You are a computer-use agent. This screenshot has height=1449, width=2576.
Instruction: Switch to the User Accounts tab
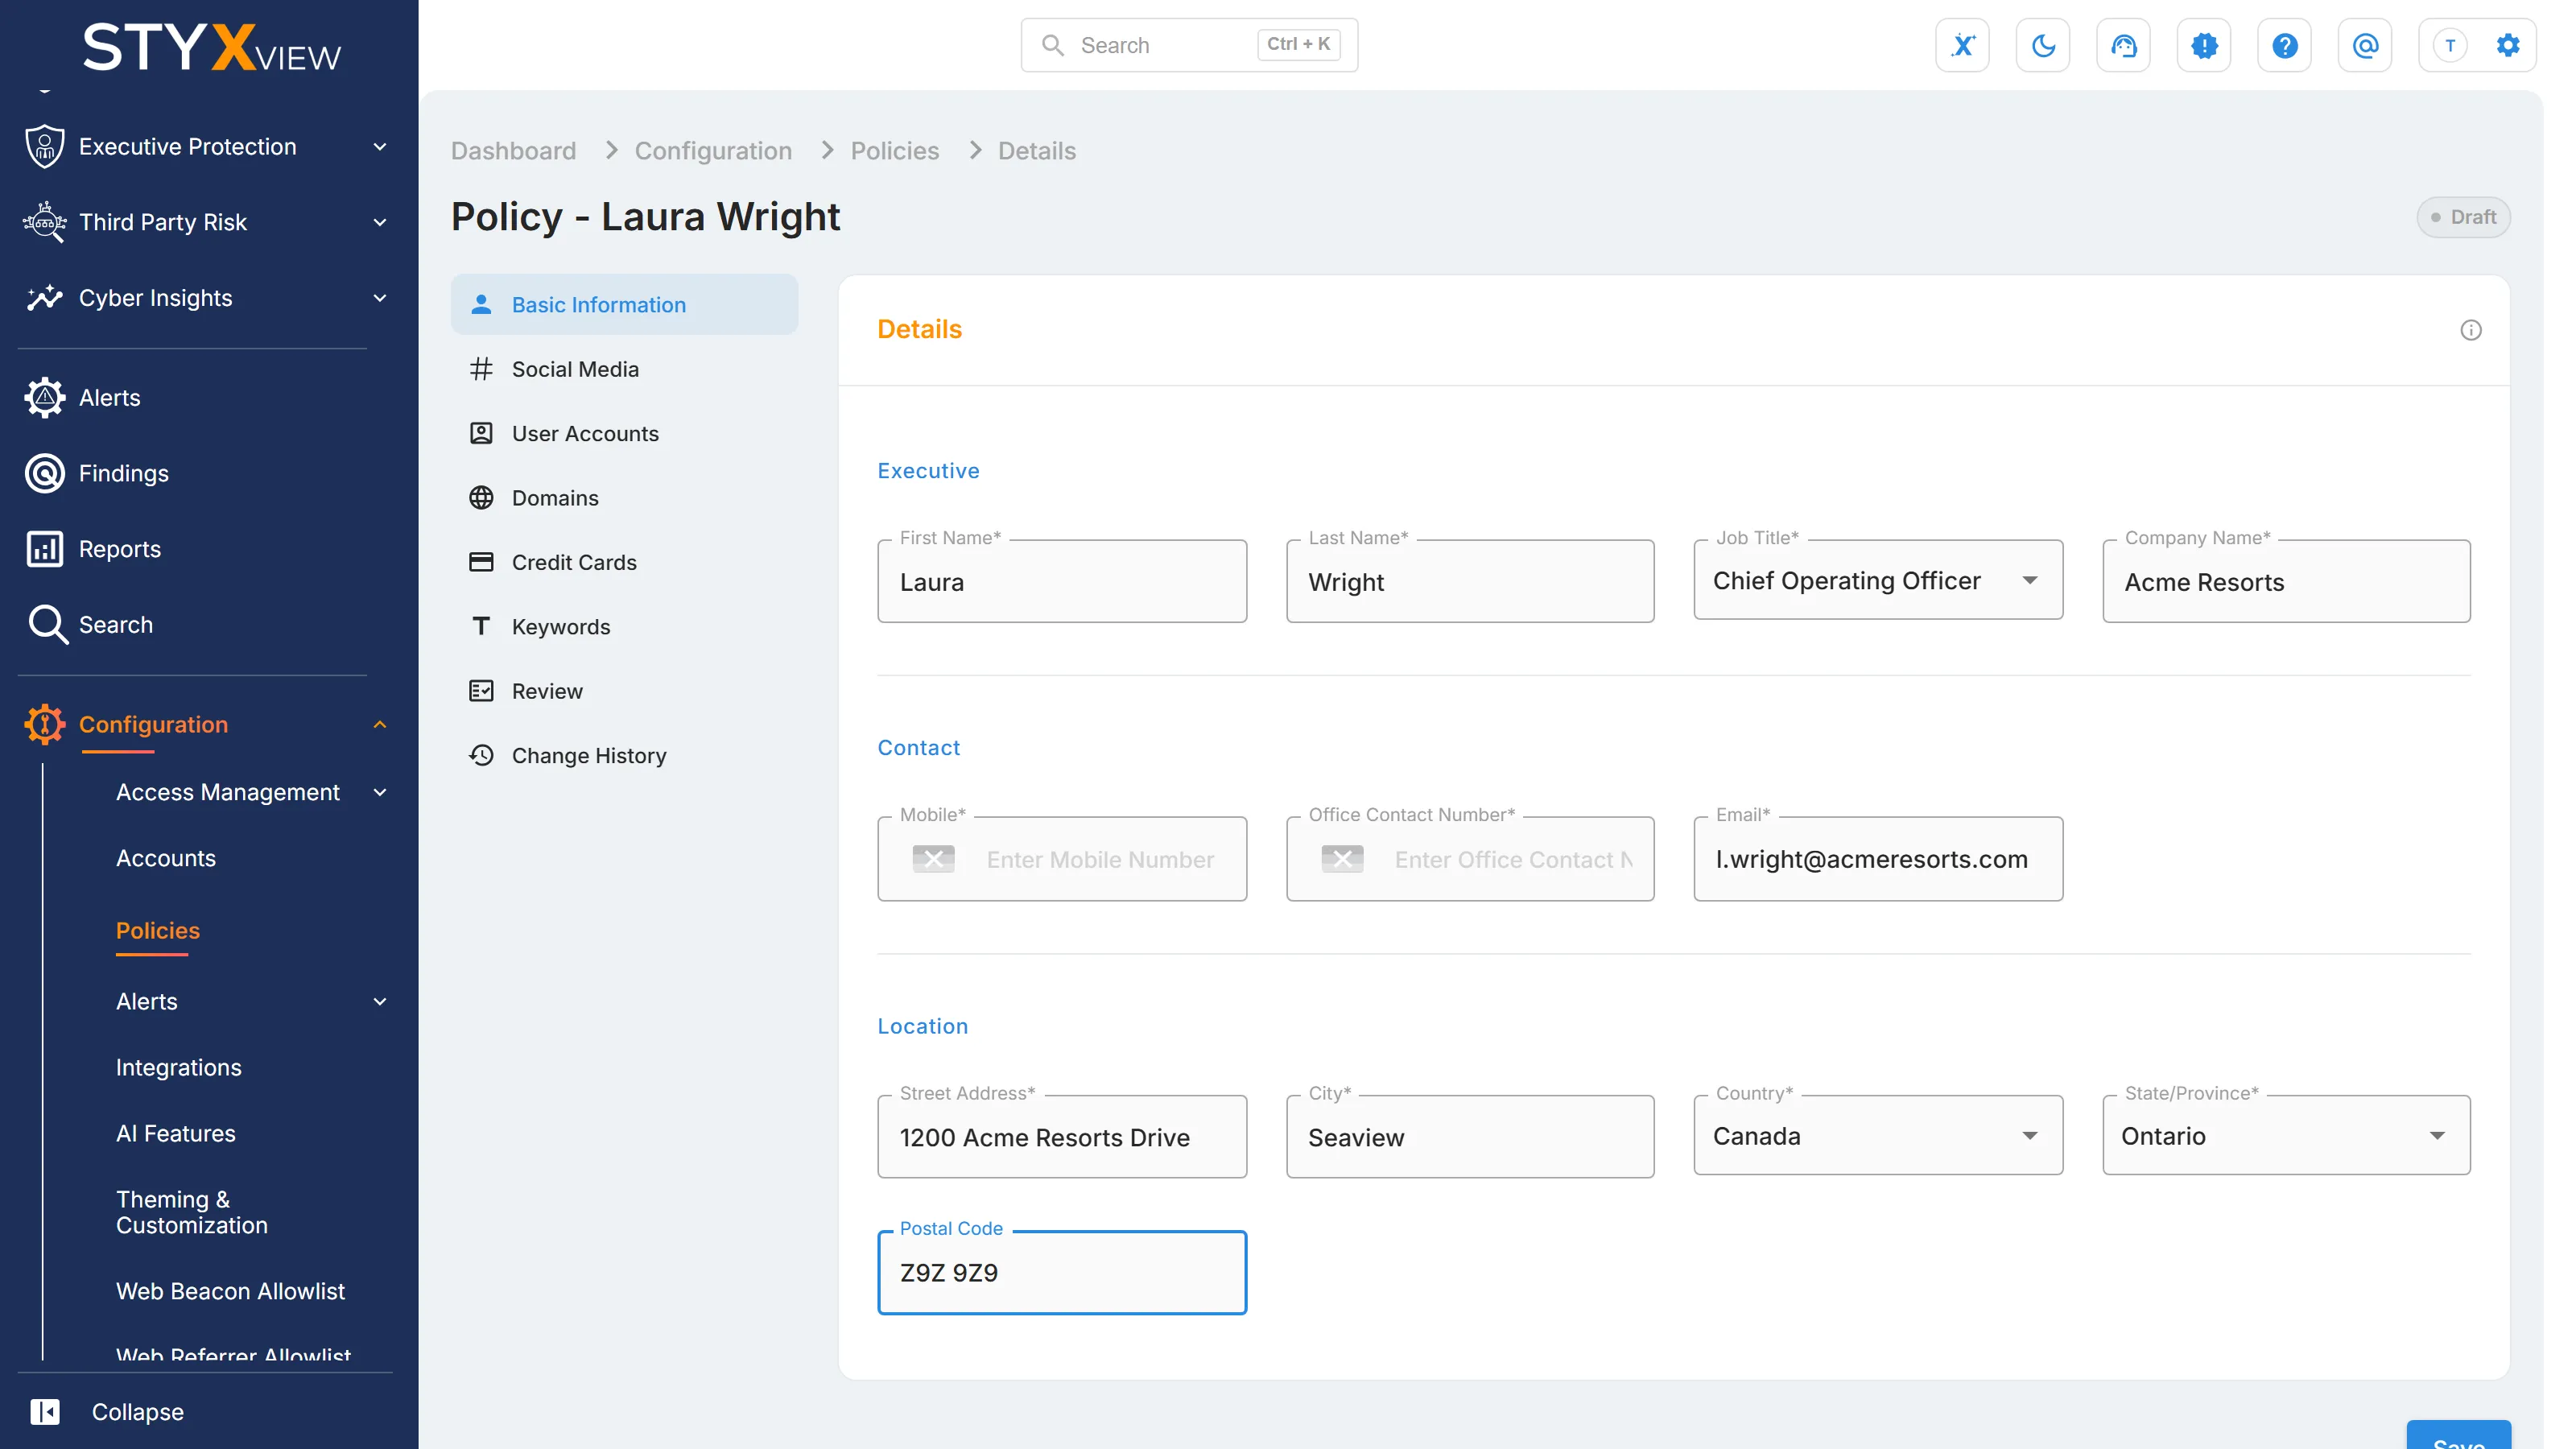tap(624, 433)
